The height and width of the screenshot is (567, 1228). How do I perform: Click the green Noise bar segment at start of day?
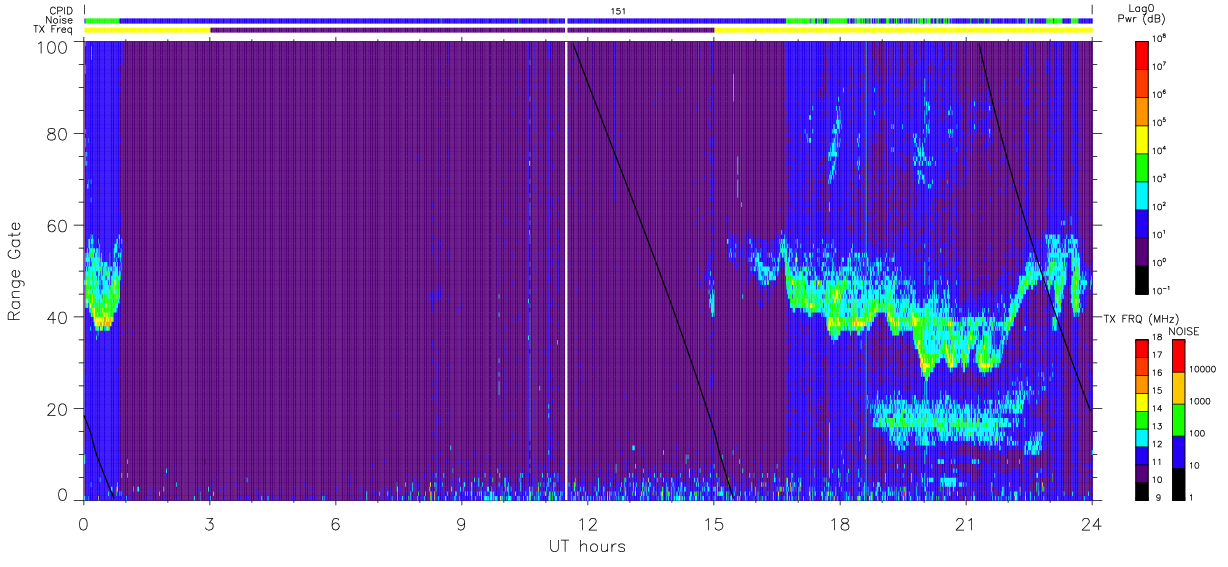(101, 20)
